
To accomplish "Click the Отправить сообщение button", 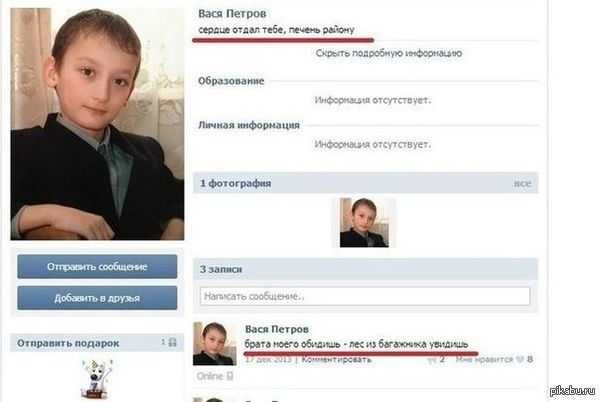I will pyautogui.click(x=97, y=267).
